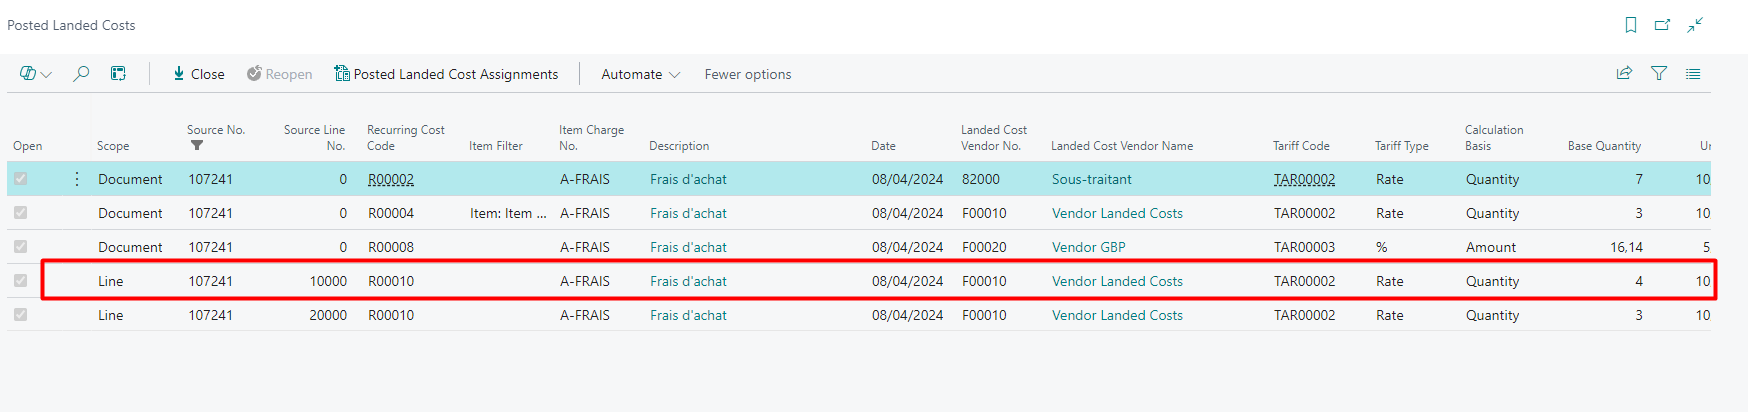Expand the Automate dropdown menu
The image size is (1748, 412).
point(640,74)
